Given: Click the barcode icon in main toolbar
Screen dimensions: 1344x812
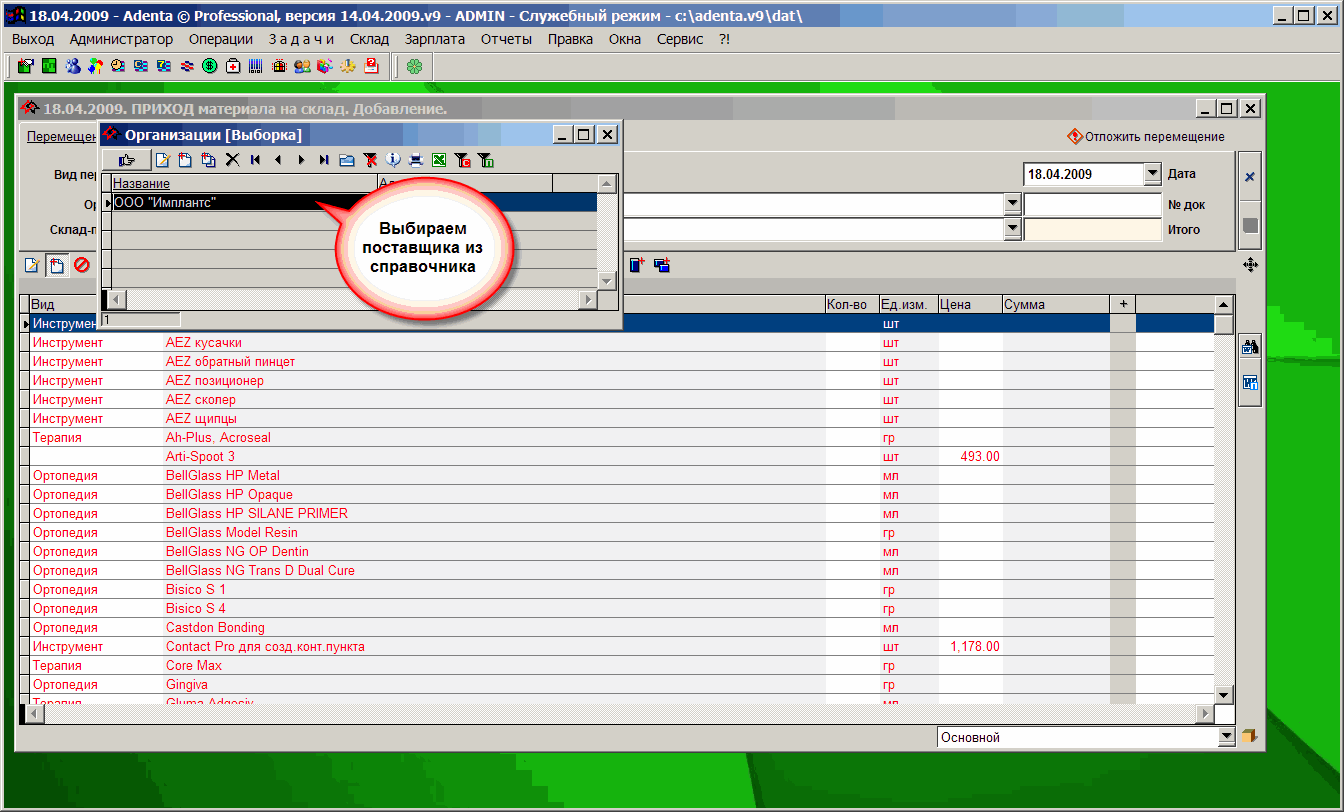Looking at the screenshot, I should [256, 66].
